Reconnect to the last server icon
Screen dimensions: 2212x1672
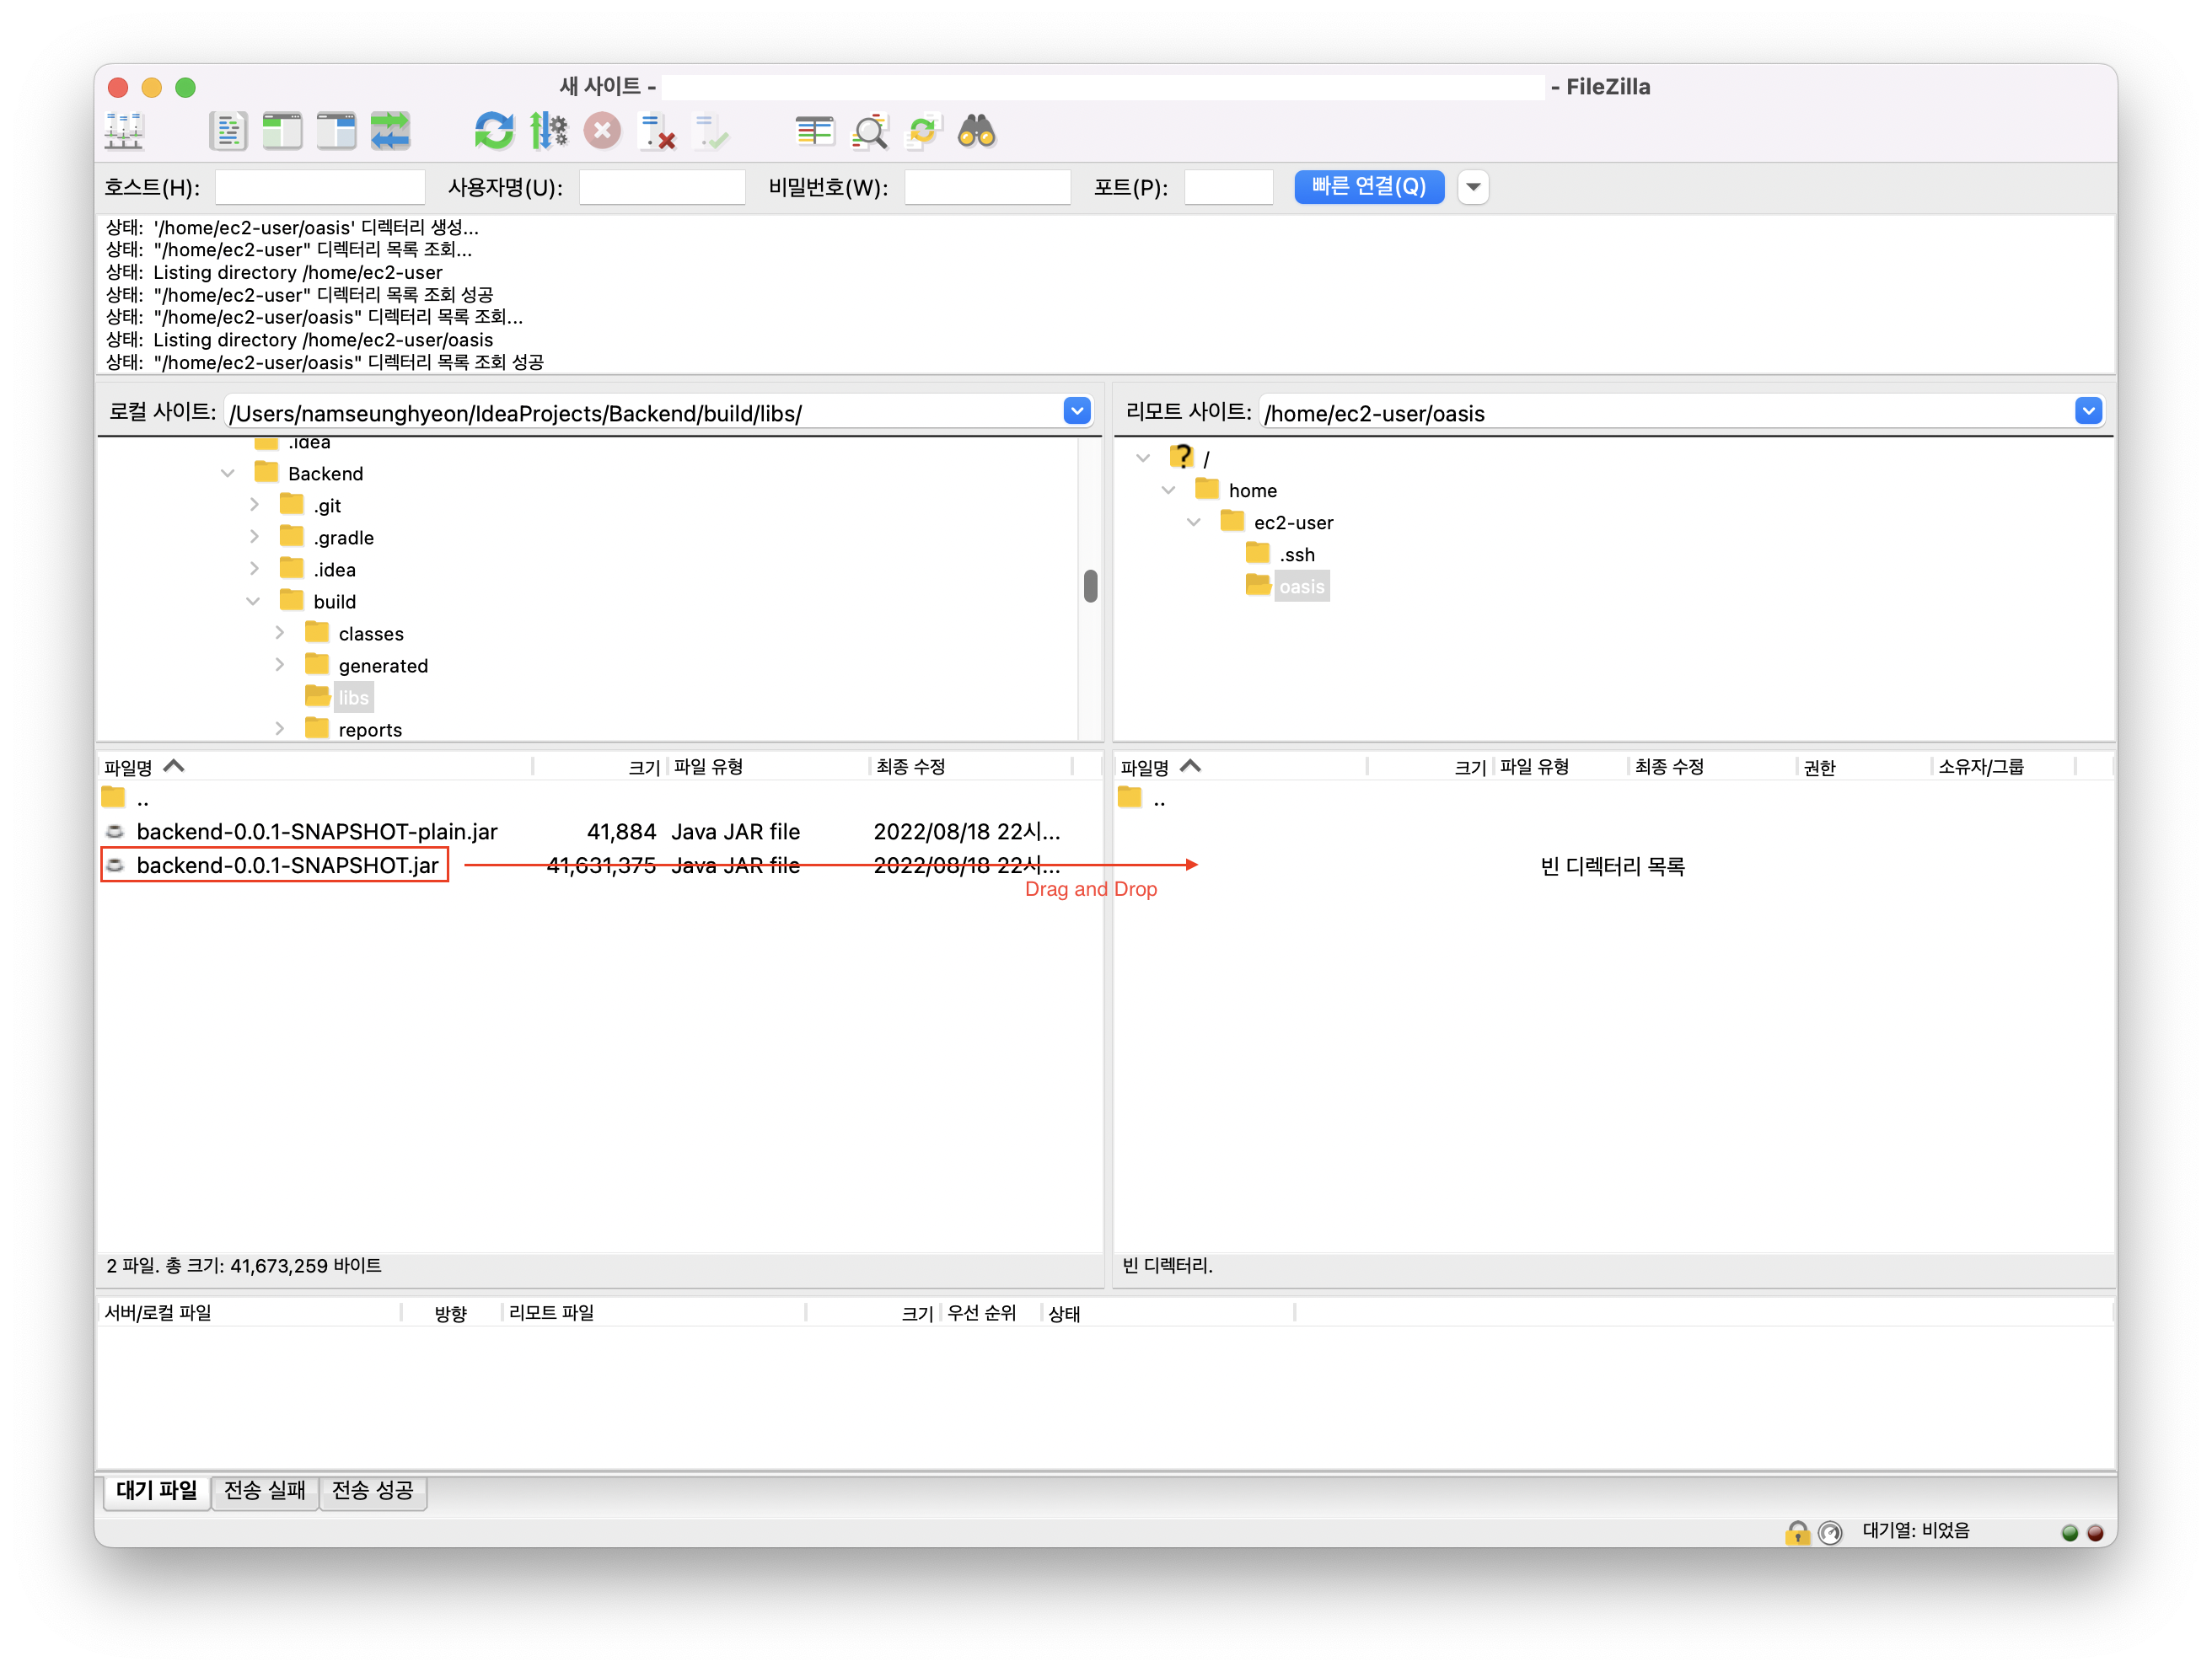tap(712, 131)
